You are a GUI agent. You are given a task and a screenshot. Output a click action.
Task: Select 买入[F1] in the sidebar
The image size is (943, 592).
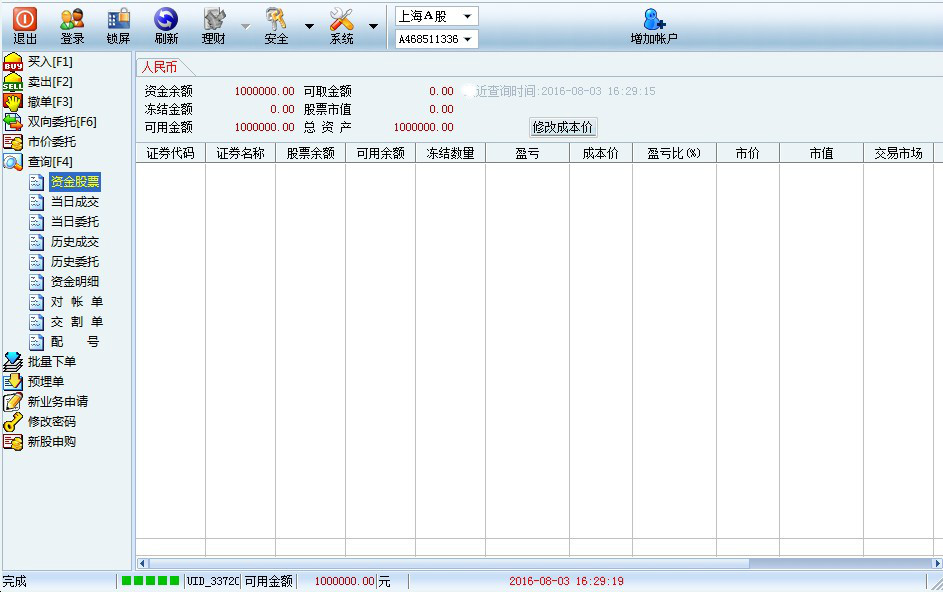click(49, 62)
